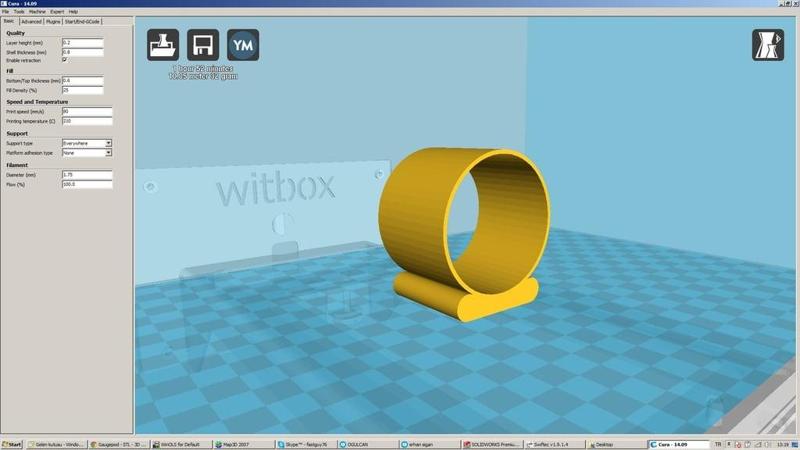This screenshot has width=800, height=450.
Task: Click the print time estimate text
Action: [203, 68]
